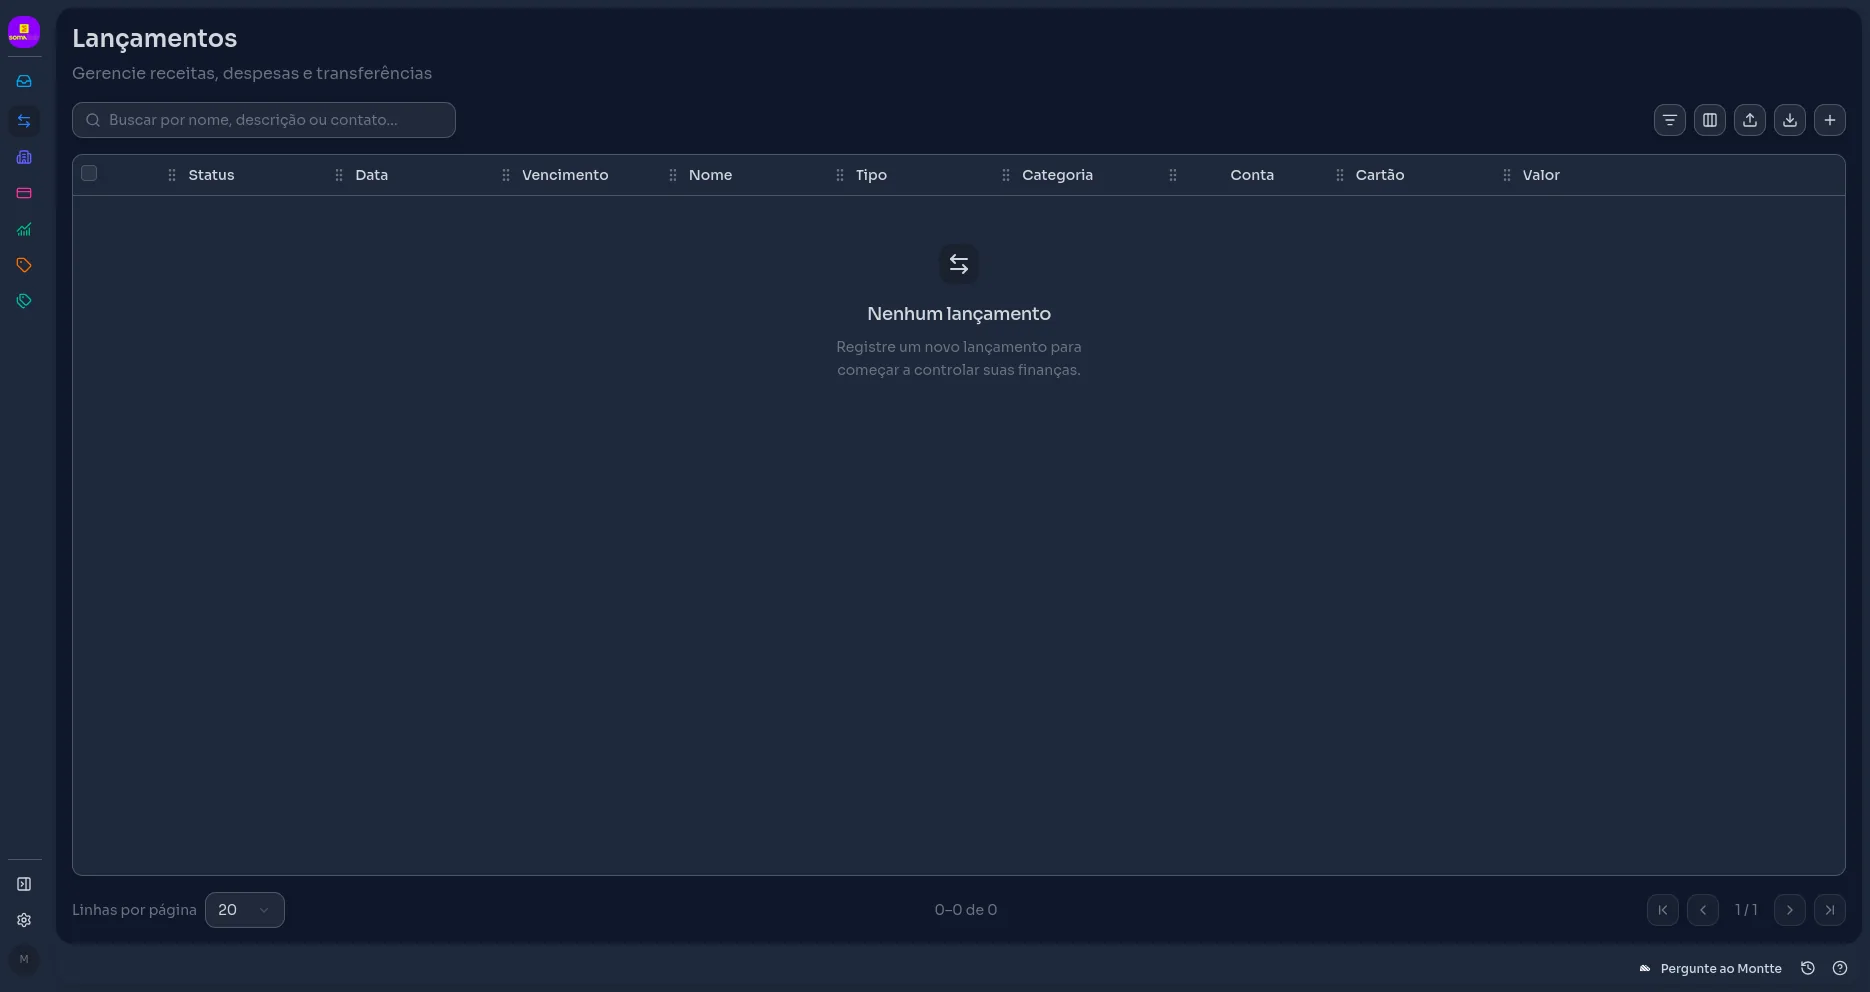1870x992 pixels.
Task: Toggle the sidebar panel icon
Action: (24, 884)
